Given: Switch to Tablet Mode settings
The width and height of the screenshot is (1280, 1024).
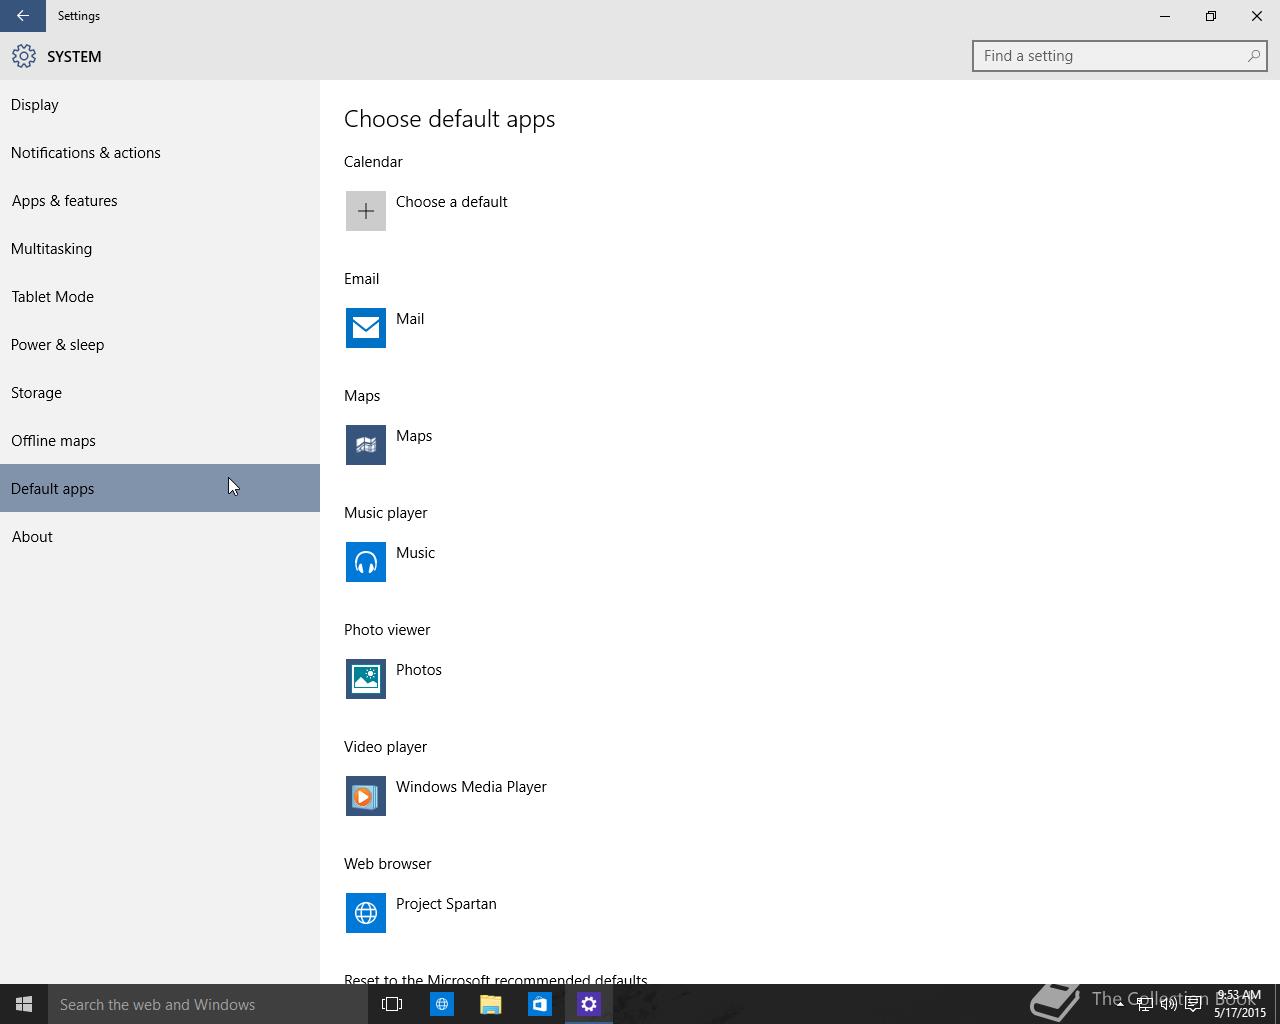Looking at the screenshot, I should [160, 296].
